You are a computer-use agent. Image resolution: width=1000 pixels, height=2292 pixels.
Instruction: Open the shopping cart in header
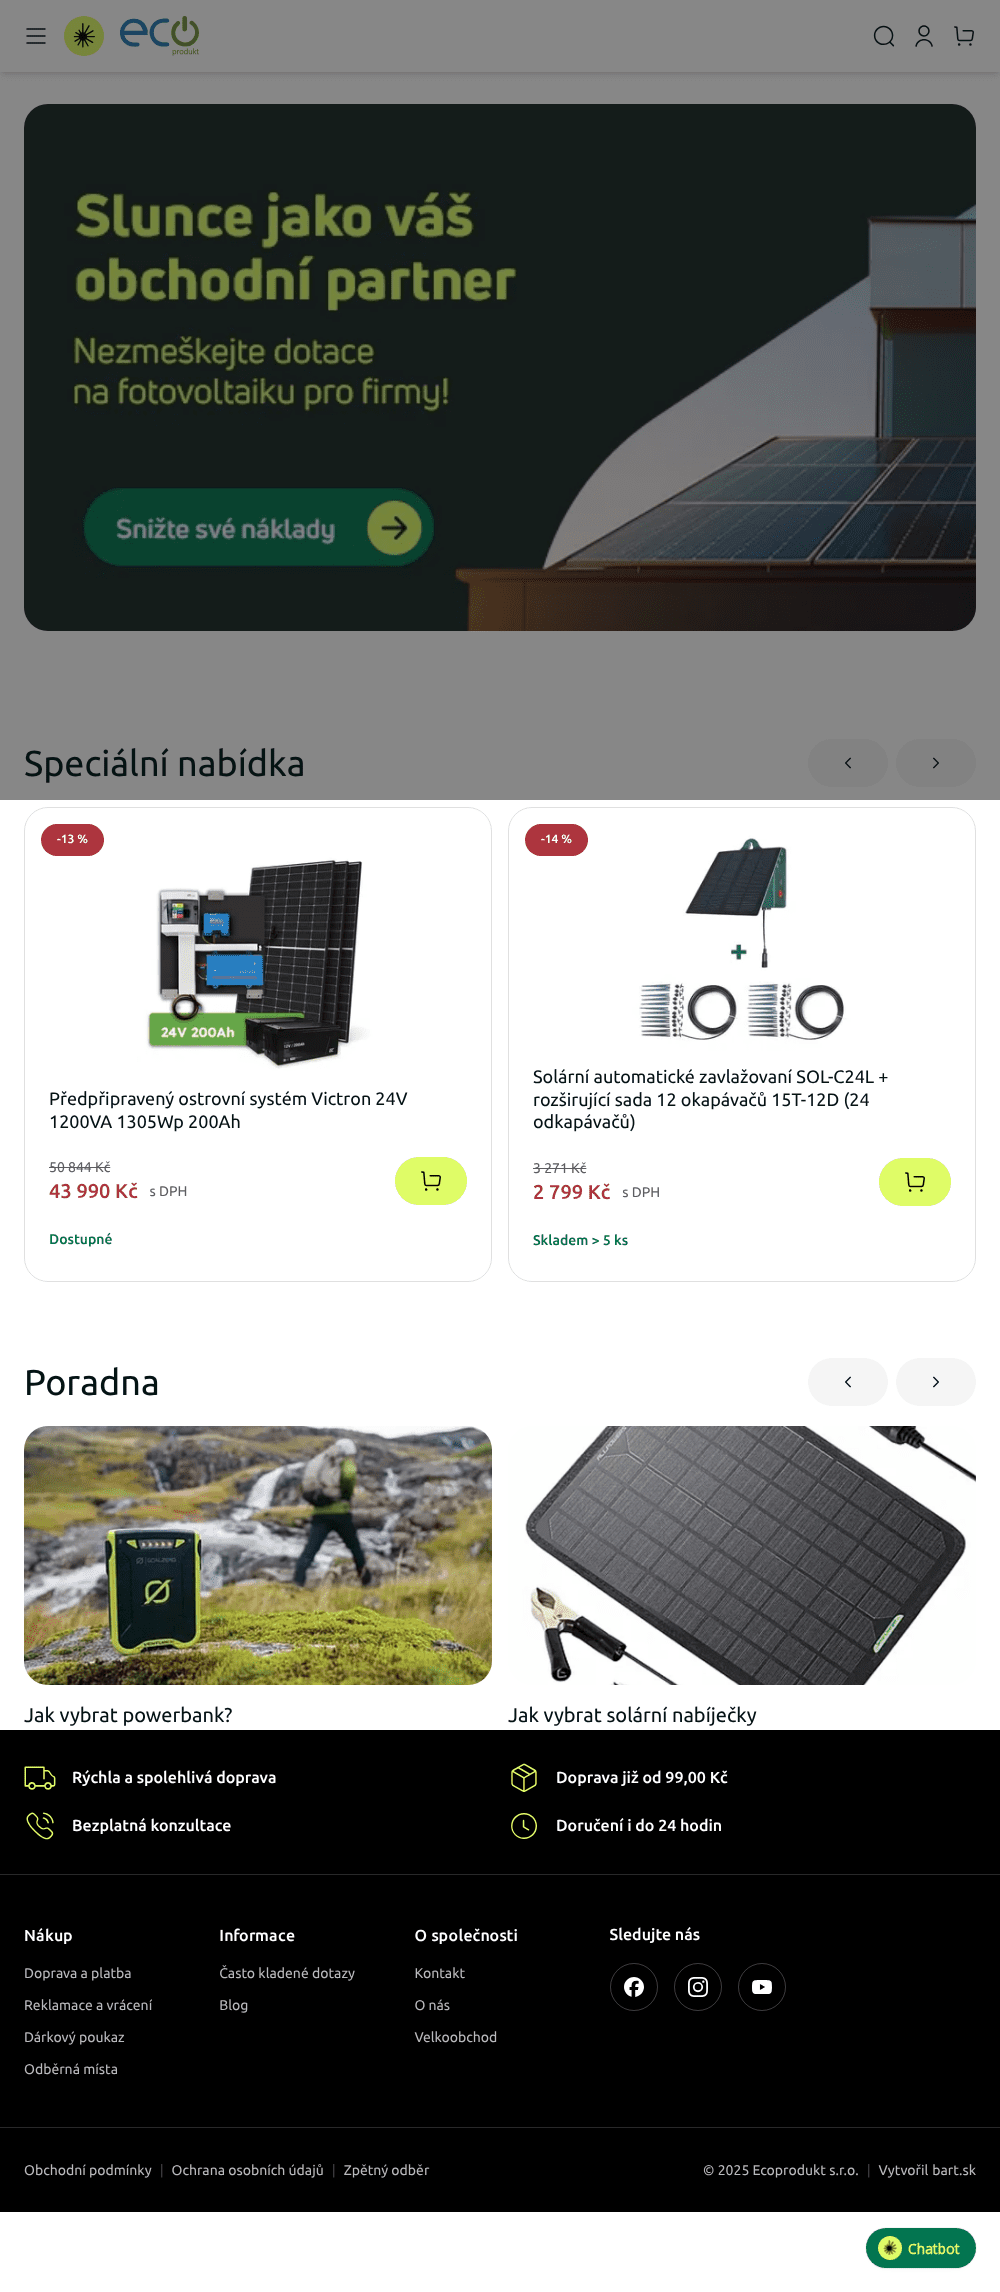click(x=964, y=36)
